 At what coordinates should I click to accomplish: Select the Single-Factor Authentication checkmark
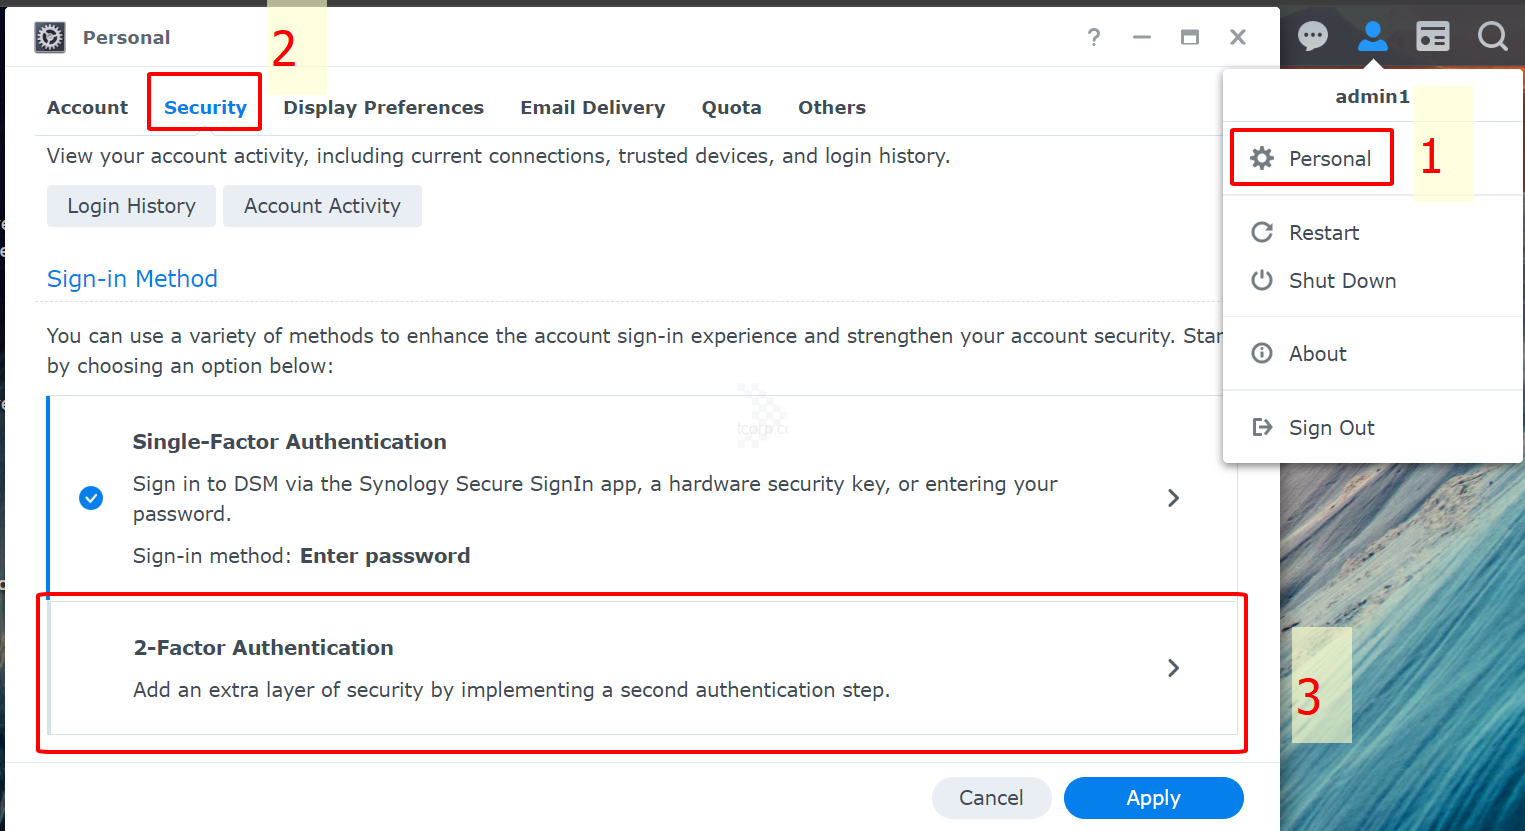click(91, 498)
